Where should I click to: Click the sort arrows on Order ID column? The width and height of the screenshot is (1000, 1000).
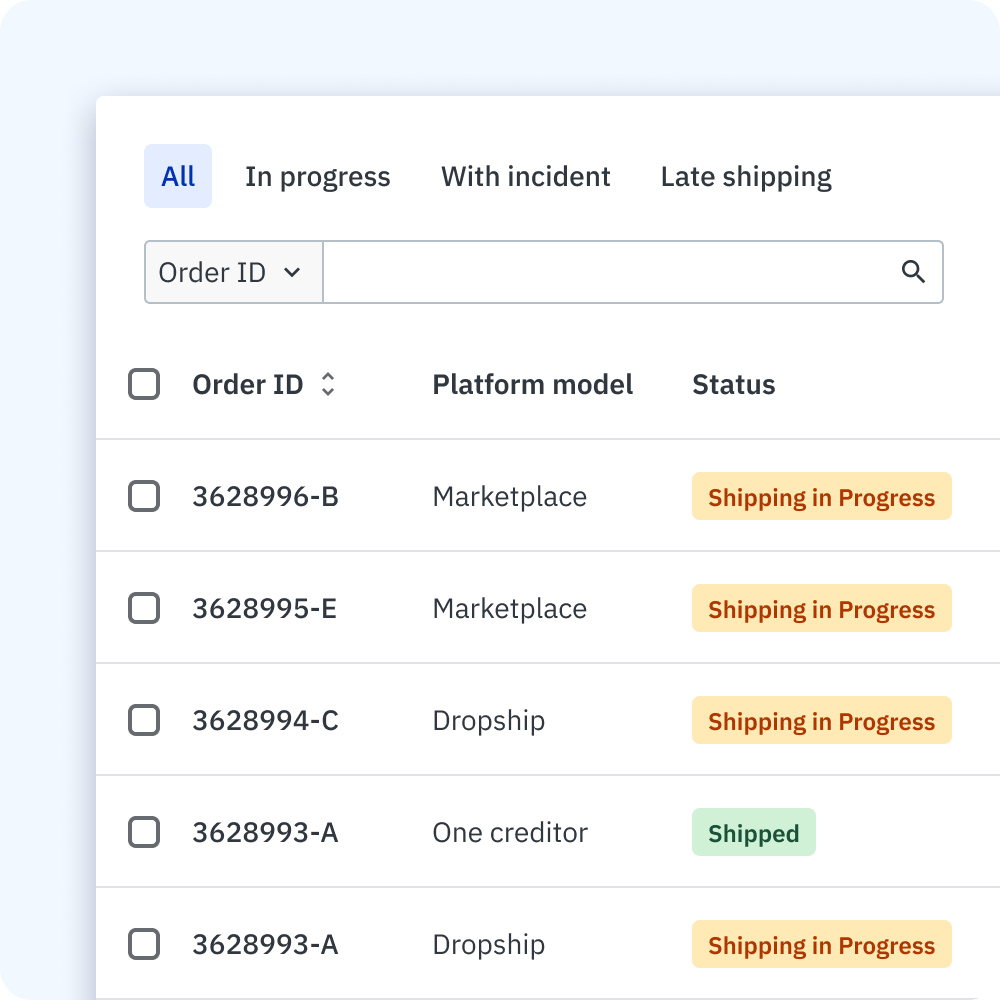click(x=328, y=384)
